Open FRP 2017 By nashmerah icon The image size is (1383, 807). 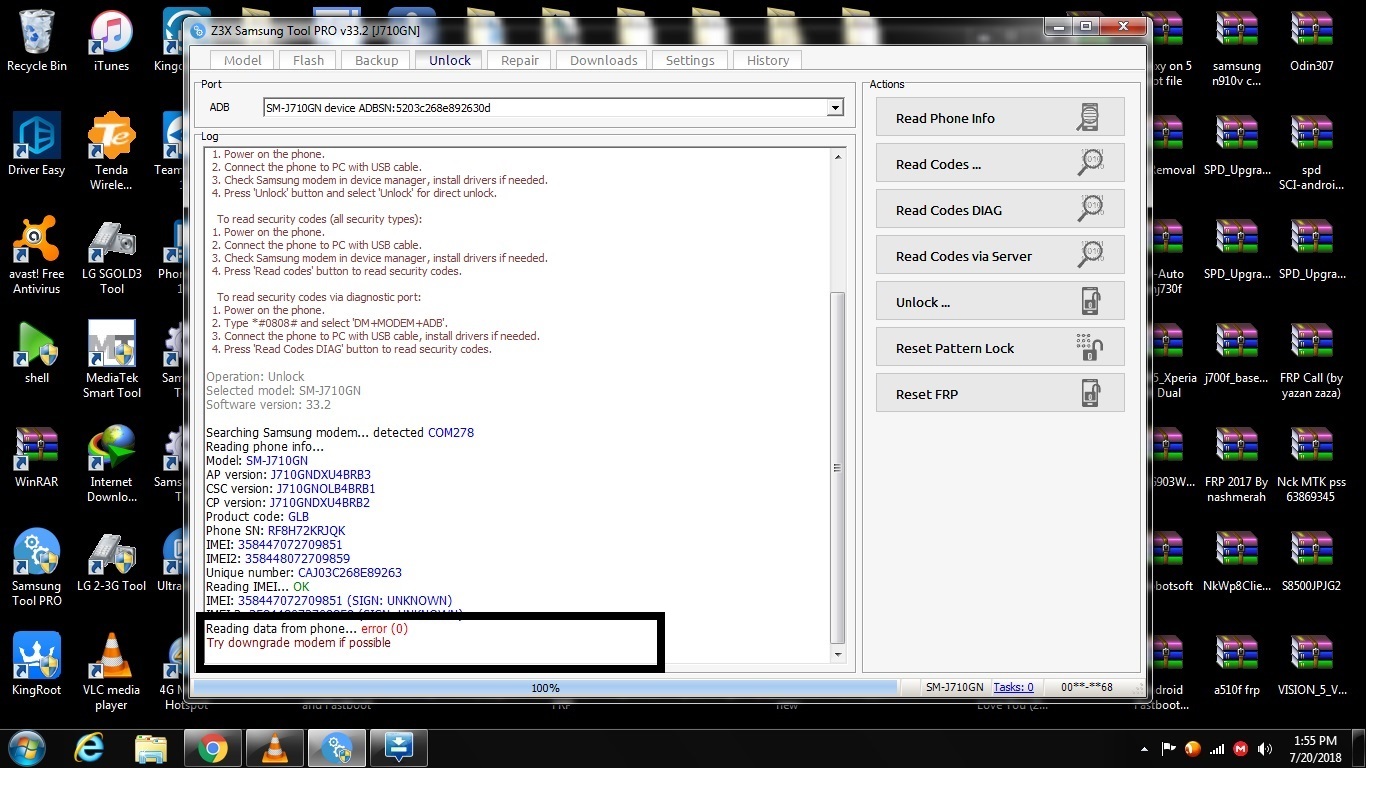point(1237,464)
